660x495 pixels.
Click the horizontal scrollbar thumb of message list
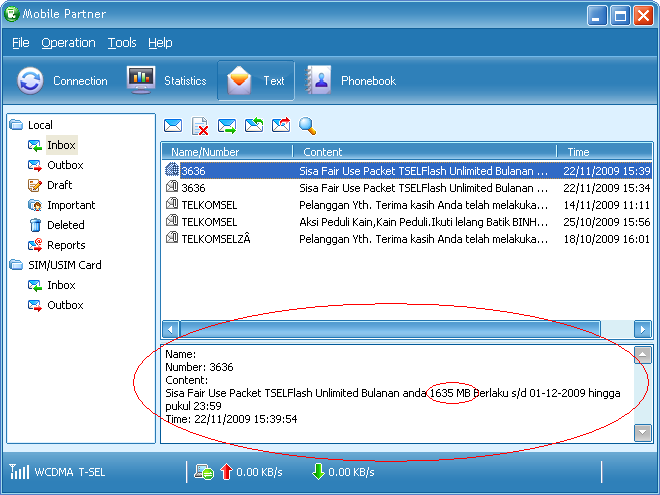[x=390, y=329]
